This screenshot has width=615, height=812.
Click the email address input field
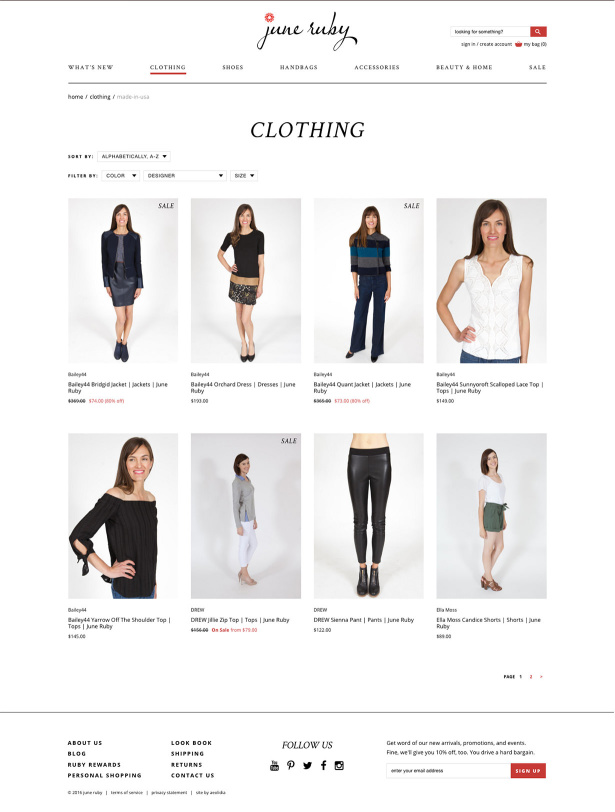click(x=448, y=771)
